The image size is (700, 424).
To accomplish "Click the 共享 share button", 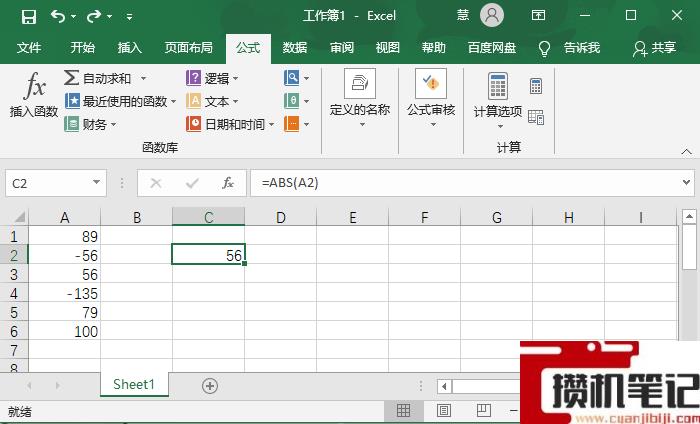I will [654, 48].
